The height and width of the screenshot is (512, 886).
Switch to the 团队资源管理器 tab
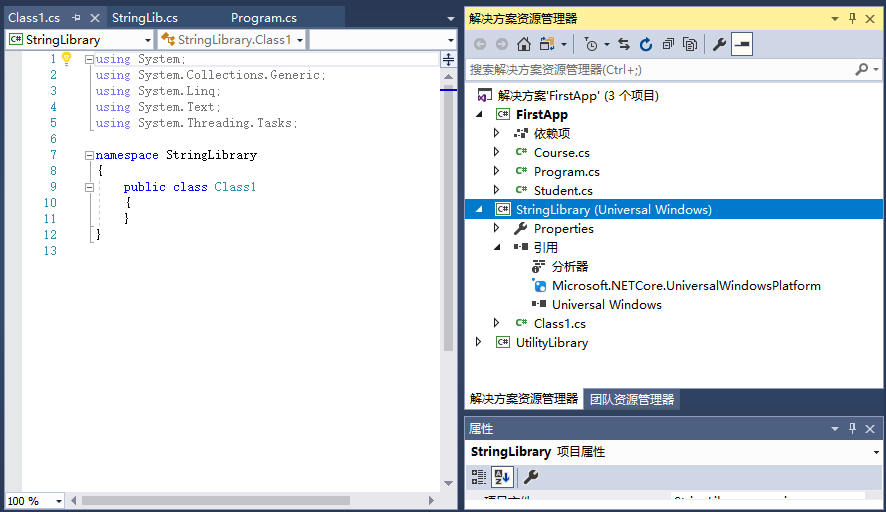click(x=632, y=399)
